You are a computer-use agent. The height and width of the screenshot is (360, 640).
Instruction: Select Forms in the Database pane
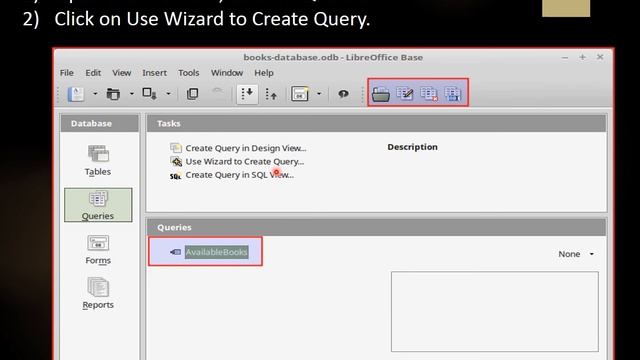[98, 249]
